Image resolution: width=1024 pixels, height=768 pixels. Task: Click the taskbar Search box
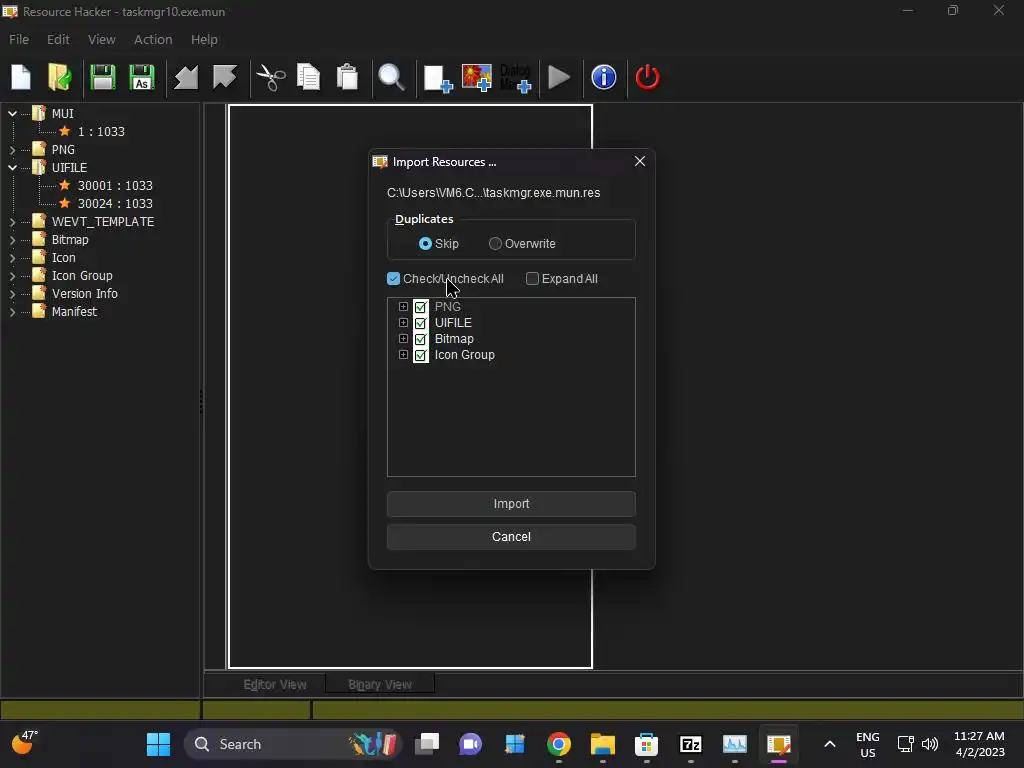(x=293, y=744)
